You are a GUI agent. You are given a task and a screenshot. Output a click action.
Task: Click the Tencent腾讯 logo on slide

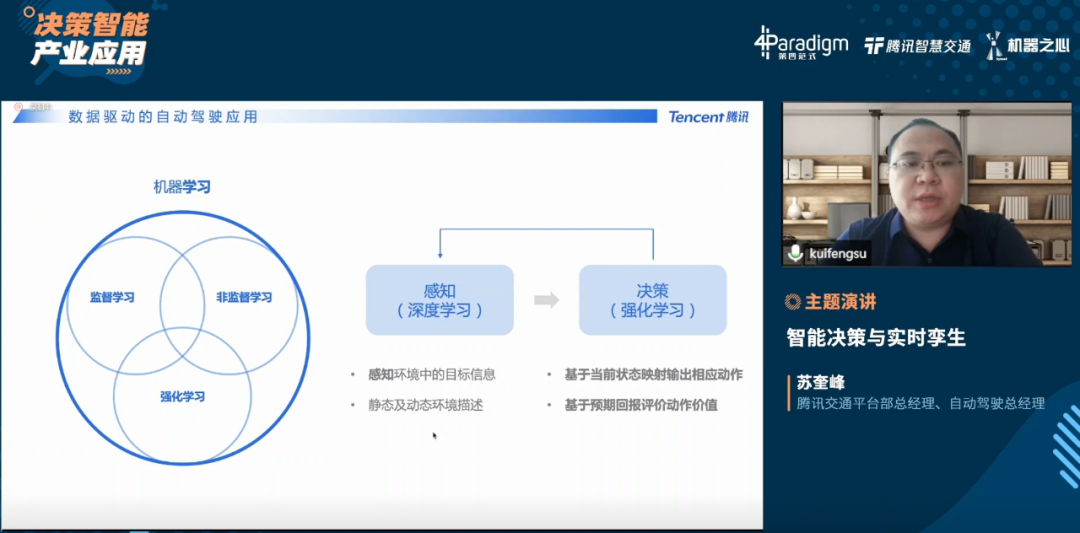coord(708,117)
